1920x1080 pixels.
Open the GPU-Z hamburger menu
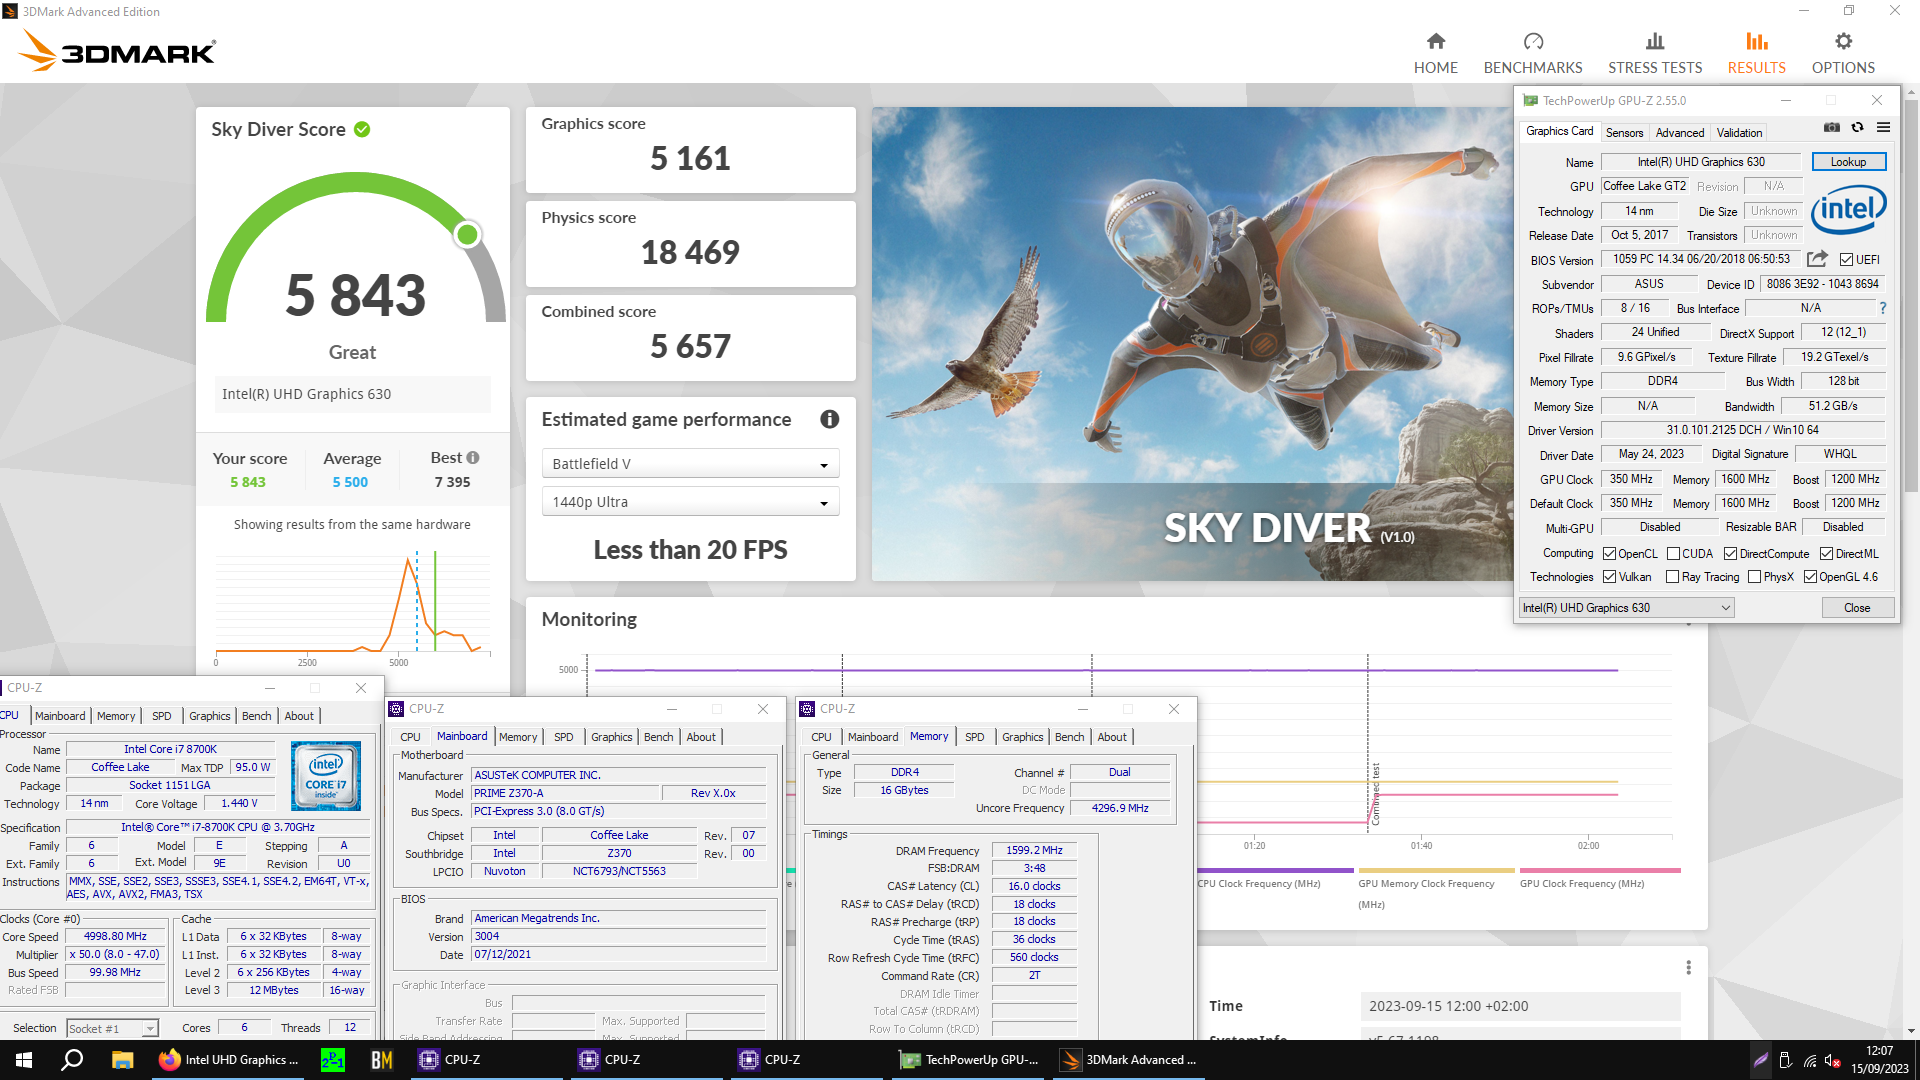[x=1883, y=128]
